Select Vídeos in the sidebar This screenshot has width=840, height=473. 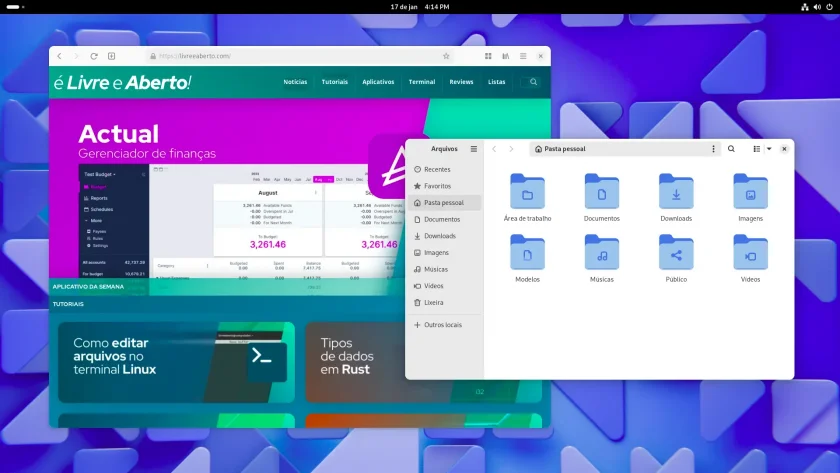pos(445,286)
